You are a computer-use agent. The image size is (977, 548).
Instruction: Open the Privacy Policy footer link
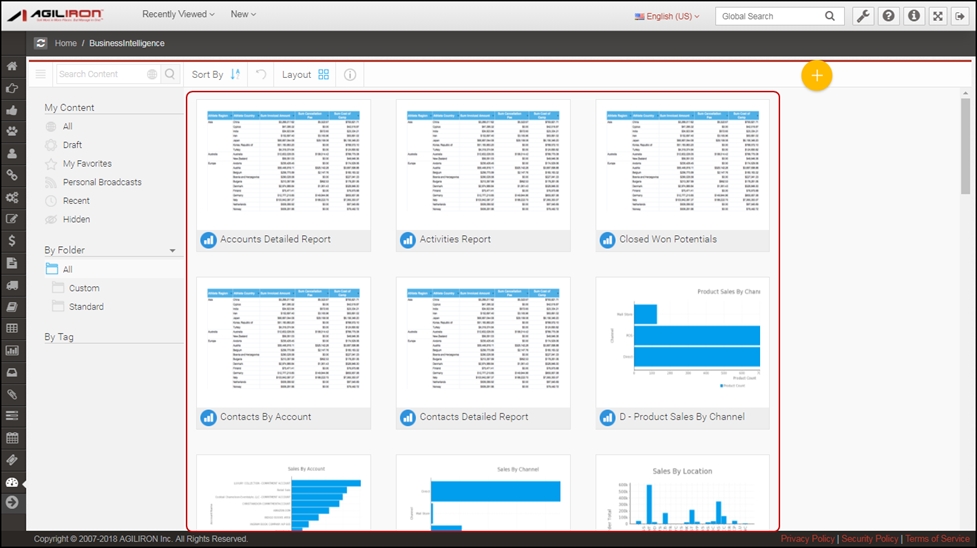click(x=808, y=539)
